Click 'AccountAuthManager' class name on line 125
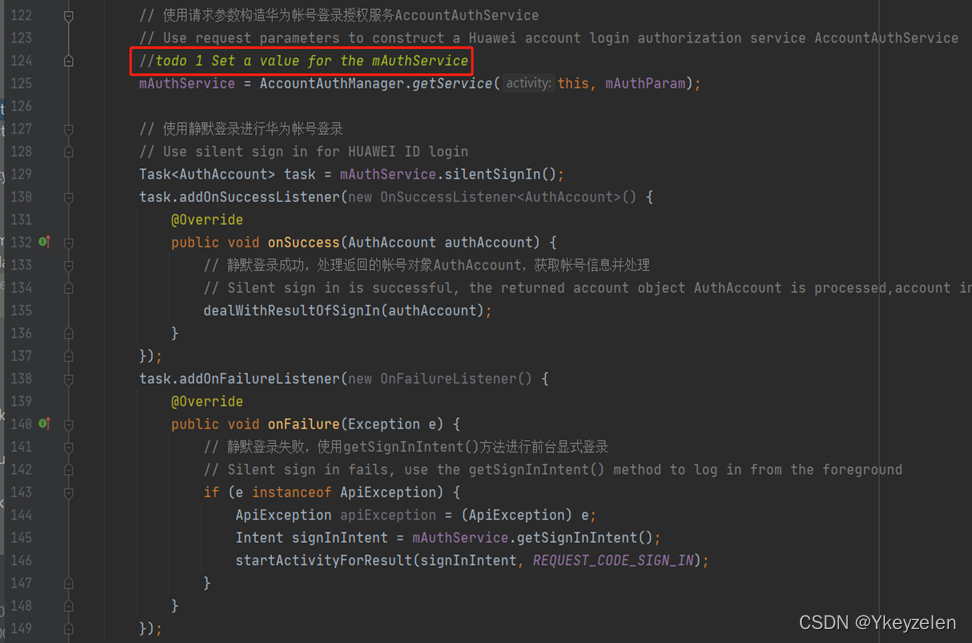Screen dimensions: 972x643 tap(332, 83)
